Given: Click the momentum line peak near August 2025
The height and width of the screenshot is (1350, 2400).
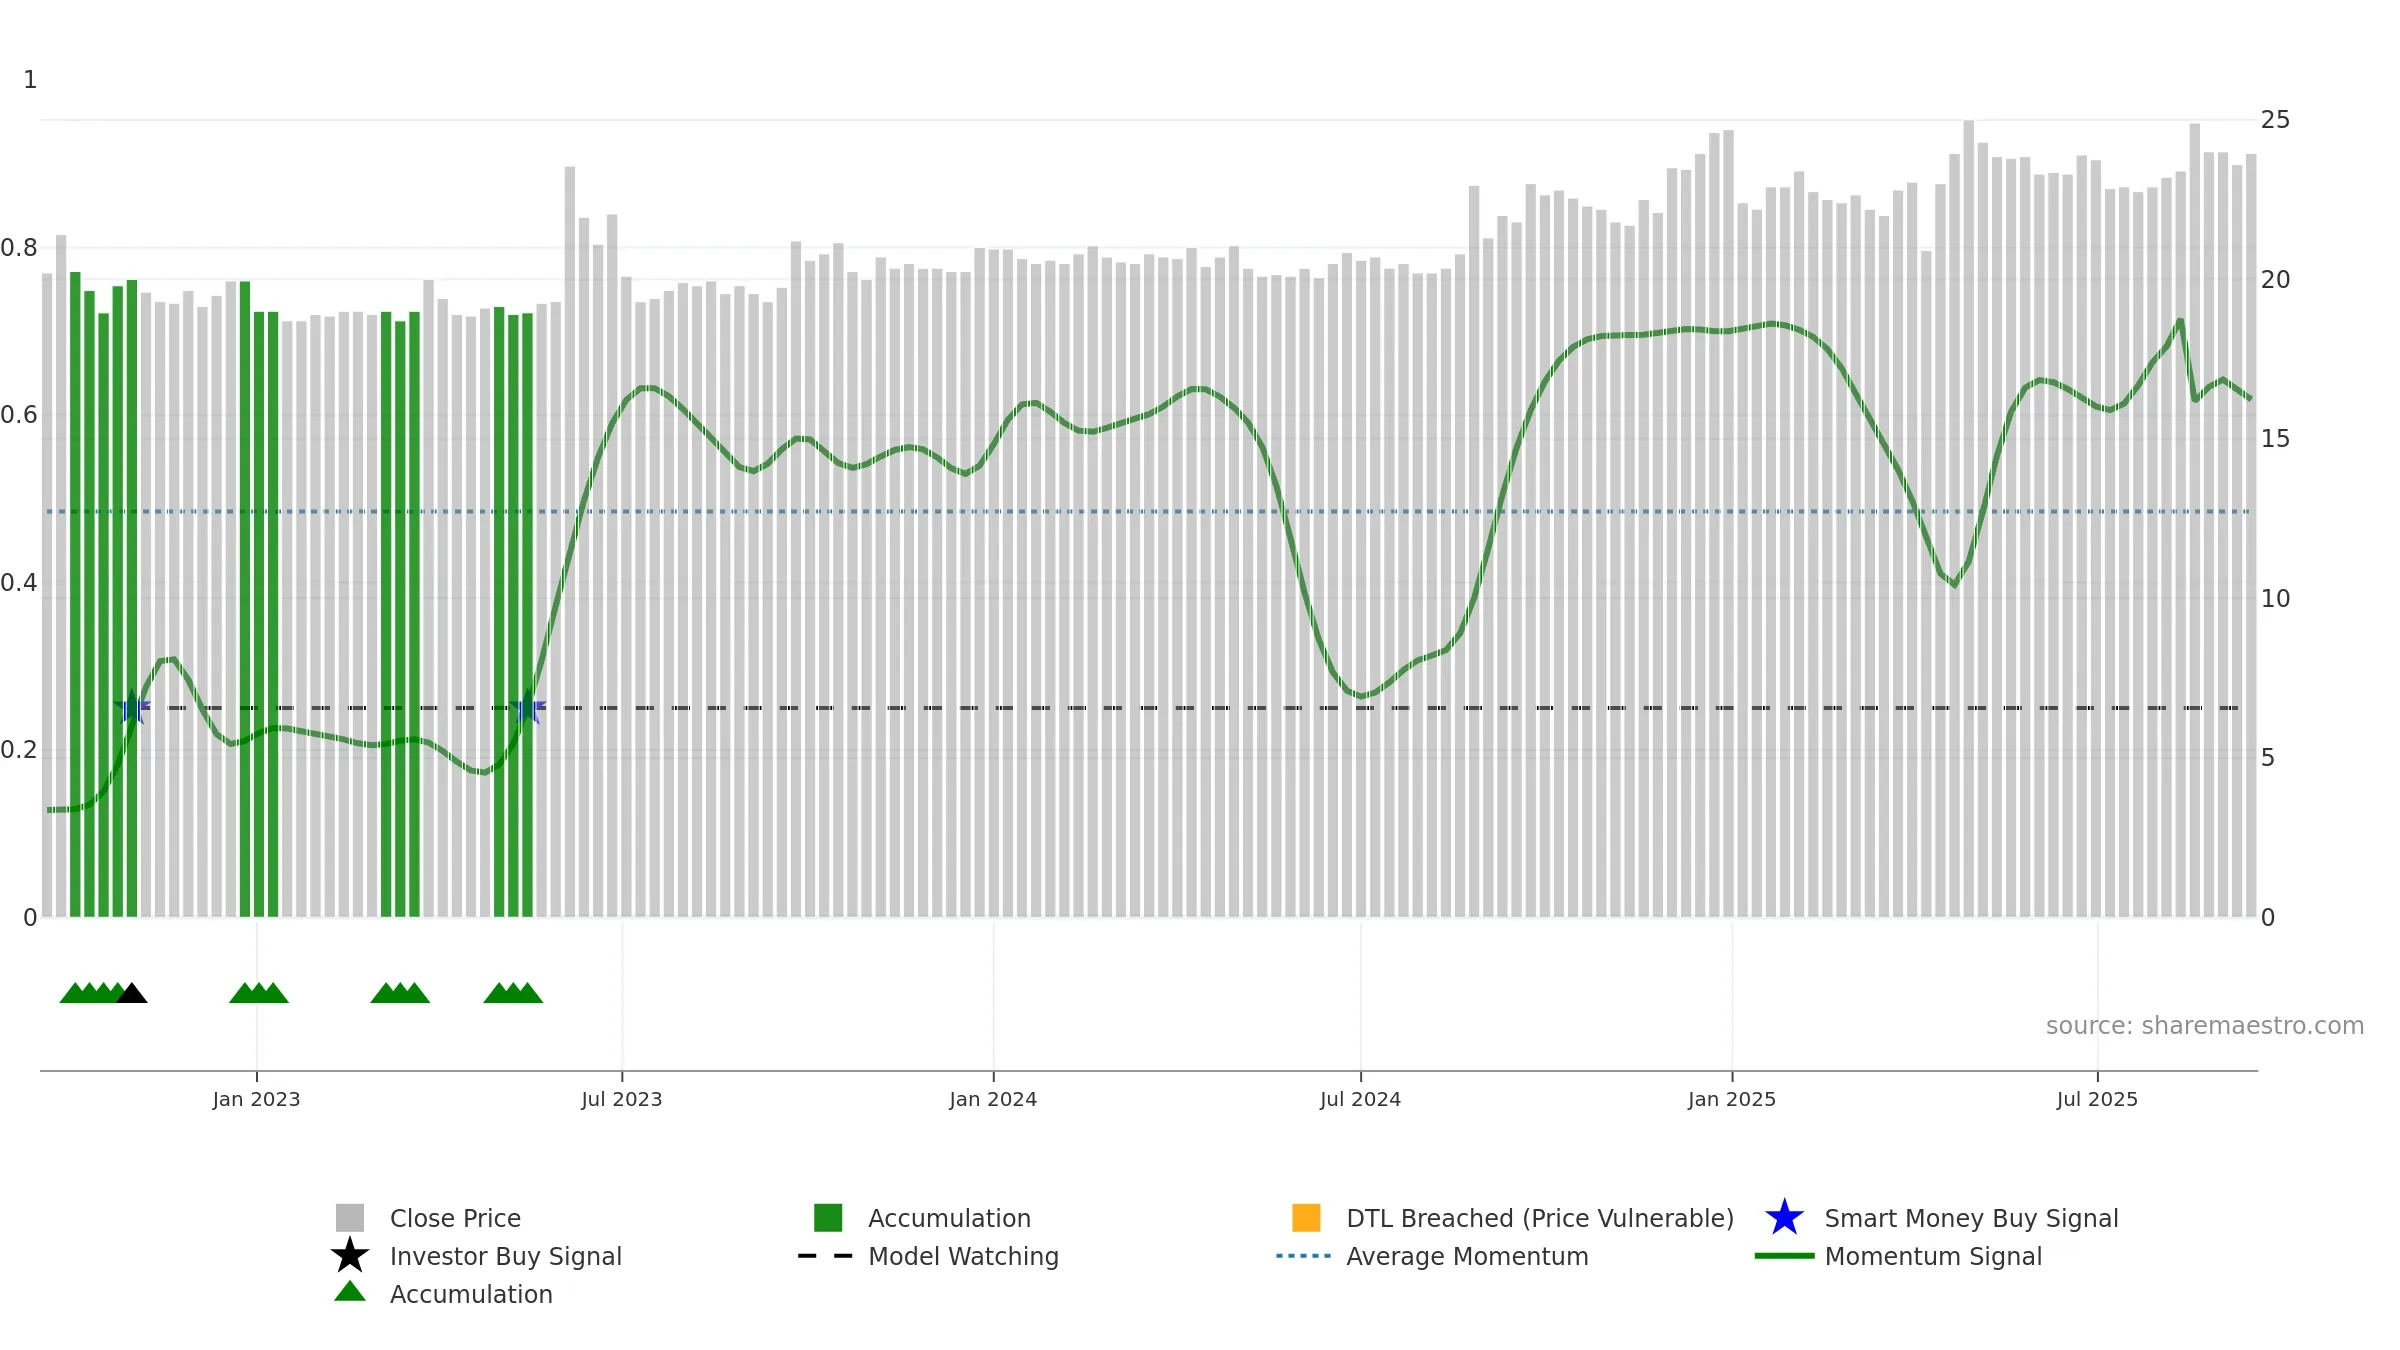Looking at the screenshot, I should click(x=2180, y=321).
